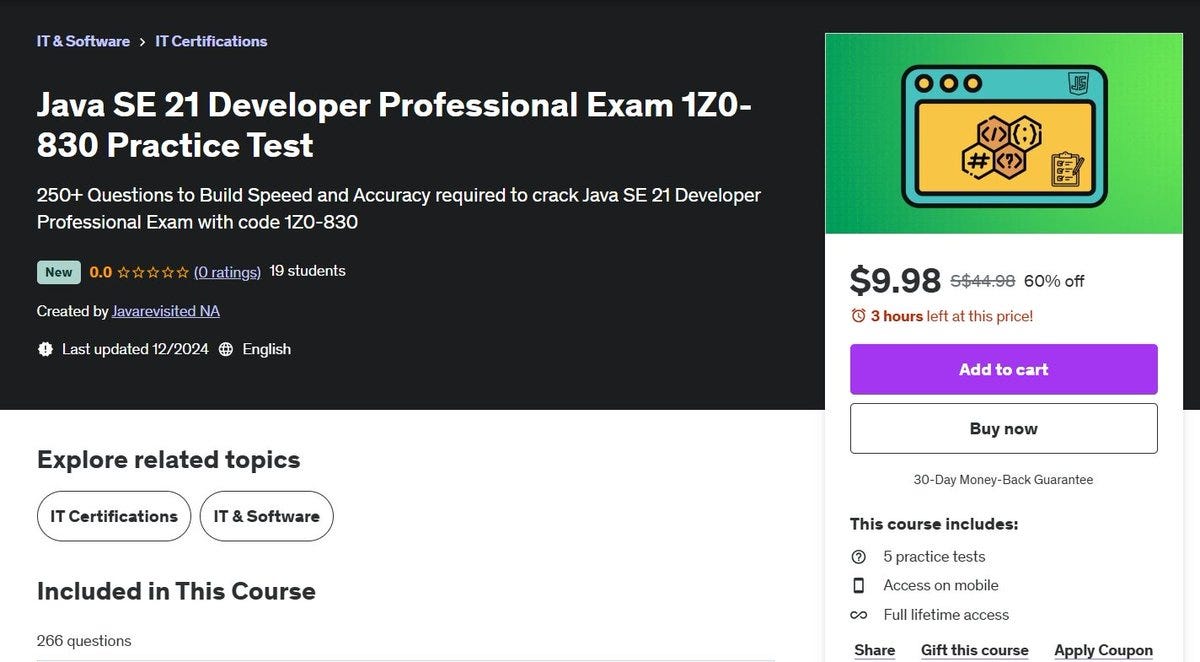1200x662 pixels.
Task: Visit Javarevisited NA instructor profile
Action: pyautogui.click(x=166, y=311)
